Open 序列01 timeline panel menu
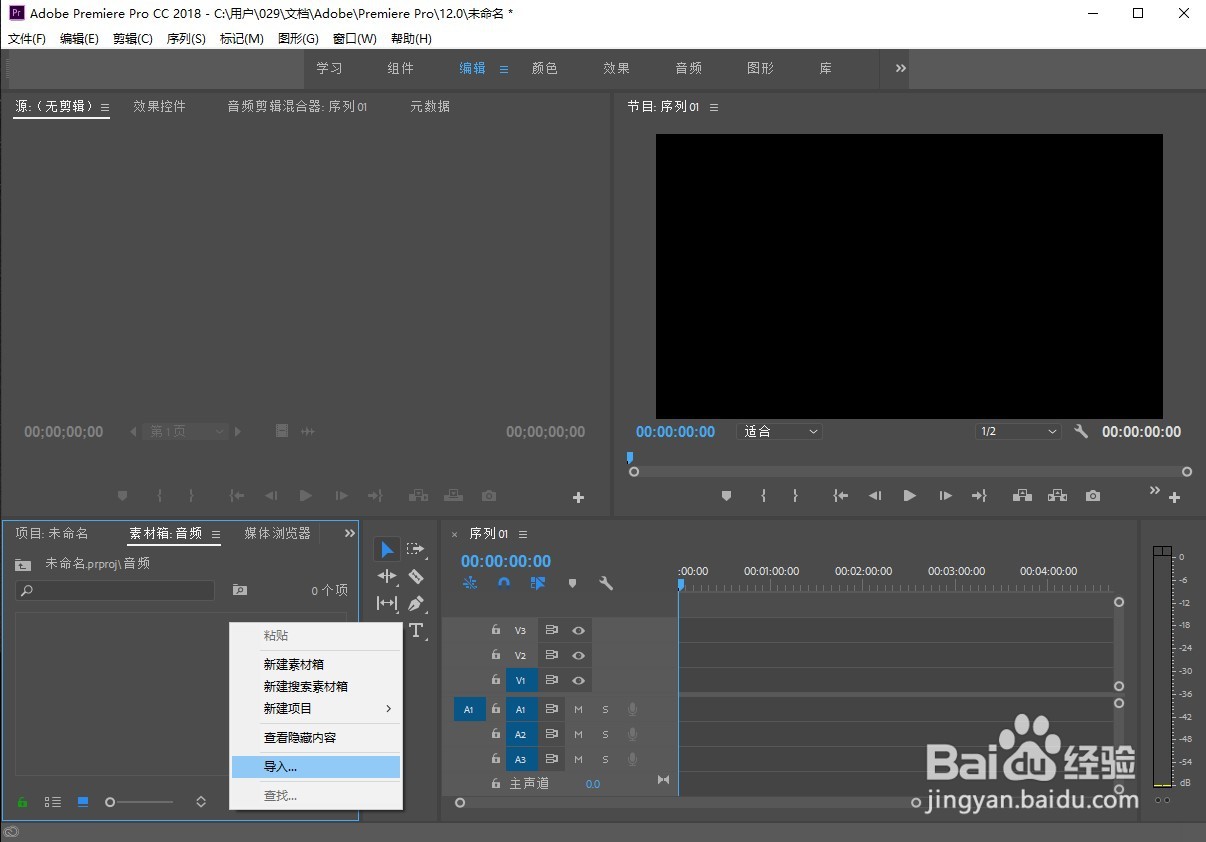 (522, 534)
